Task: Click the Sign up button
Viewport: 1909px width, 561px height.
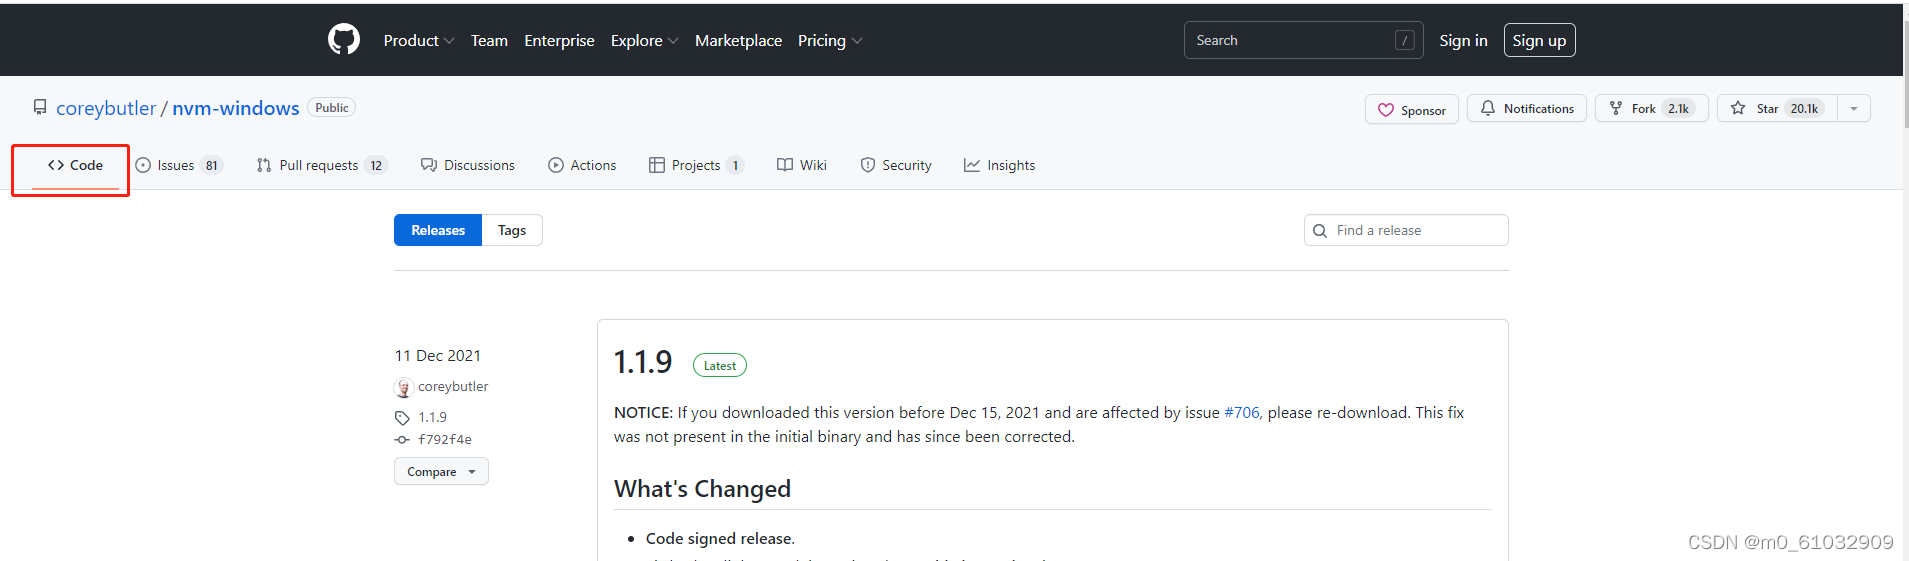Action: [x=1539, y=40]
